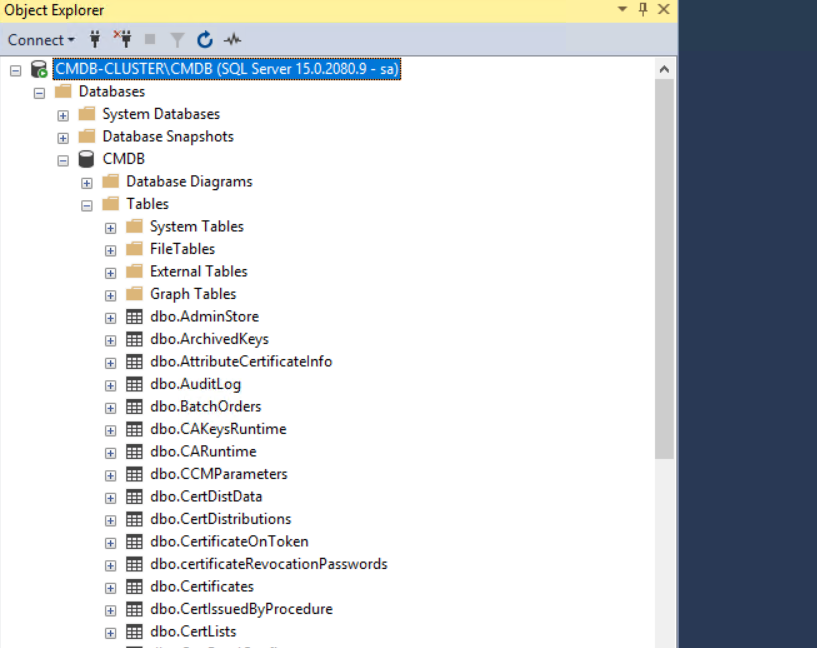Expand the dbo.certificateRevocationPasswords table
The height and width of the screenshot is (648, 817).
110,566
